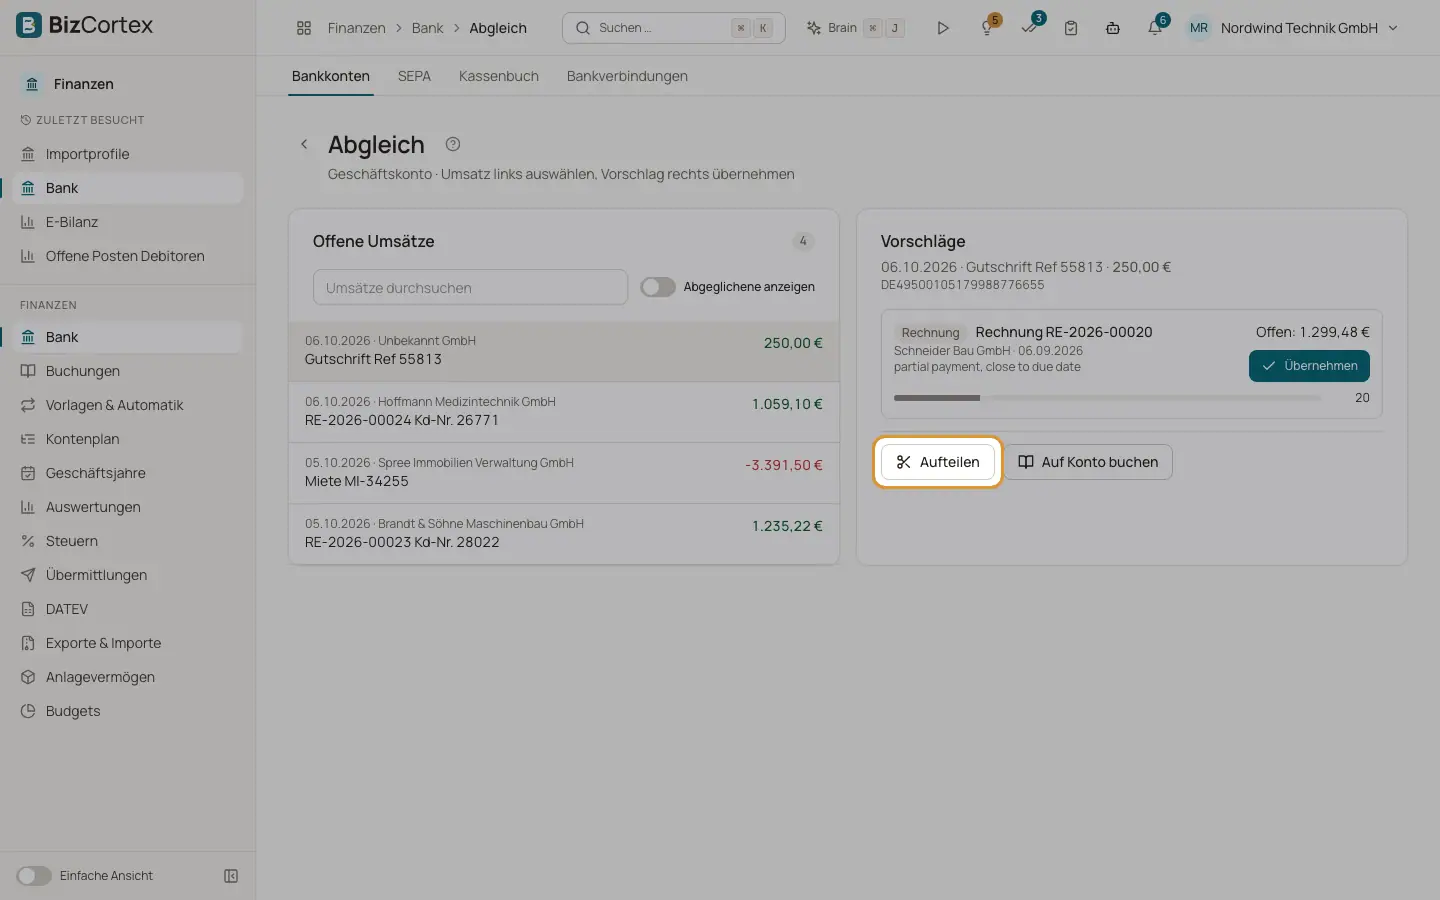Open Brain assistant in the top bar
The image size is (1440, 900).
point(856,28)
